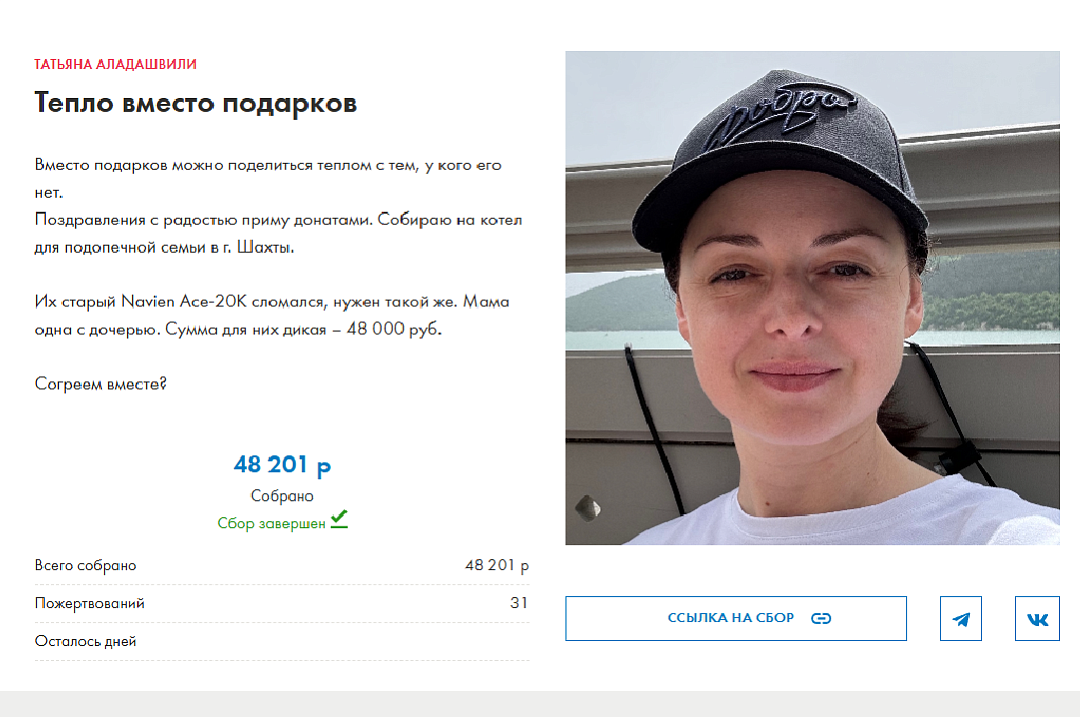Screen dimensions: 1080x720
Task: Open the fundraiser author's photo
Action: point(812,298)
